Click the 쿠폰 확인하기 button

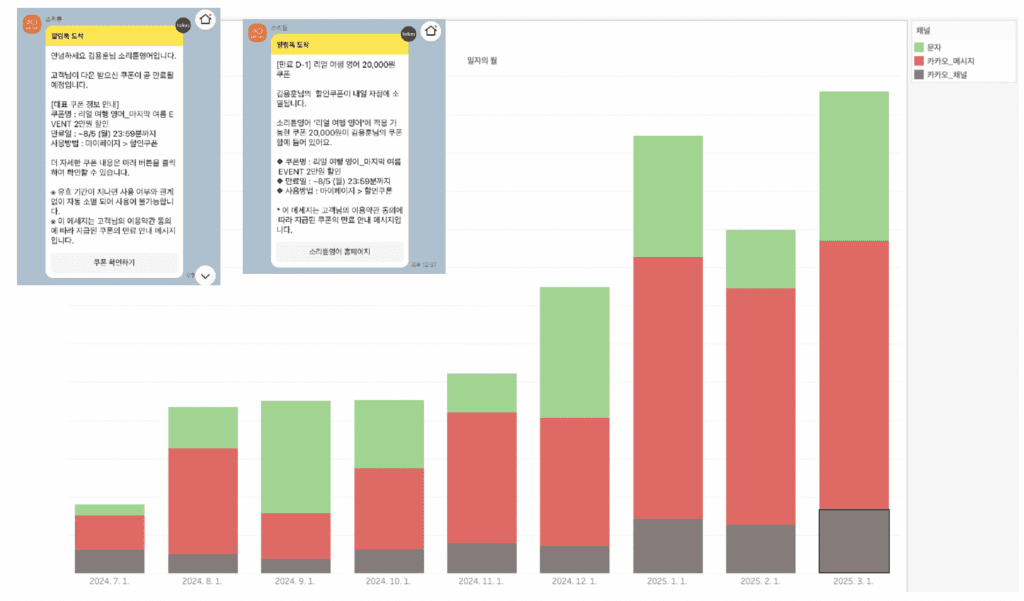coord(113,262)
